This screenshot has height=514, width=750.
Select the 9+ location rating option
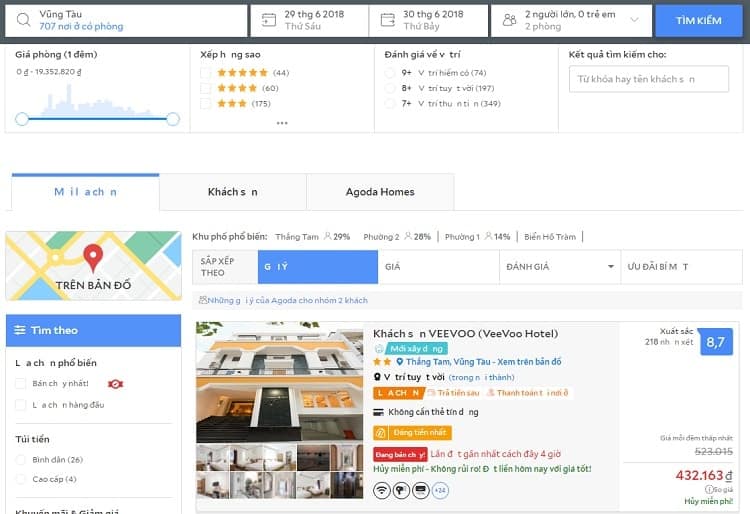(x=390, y=73)
